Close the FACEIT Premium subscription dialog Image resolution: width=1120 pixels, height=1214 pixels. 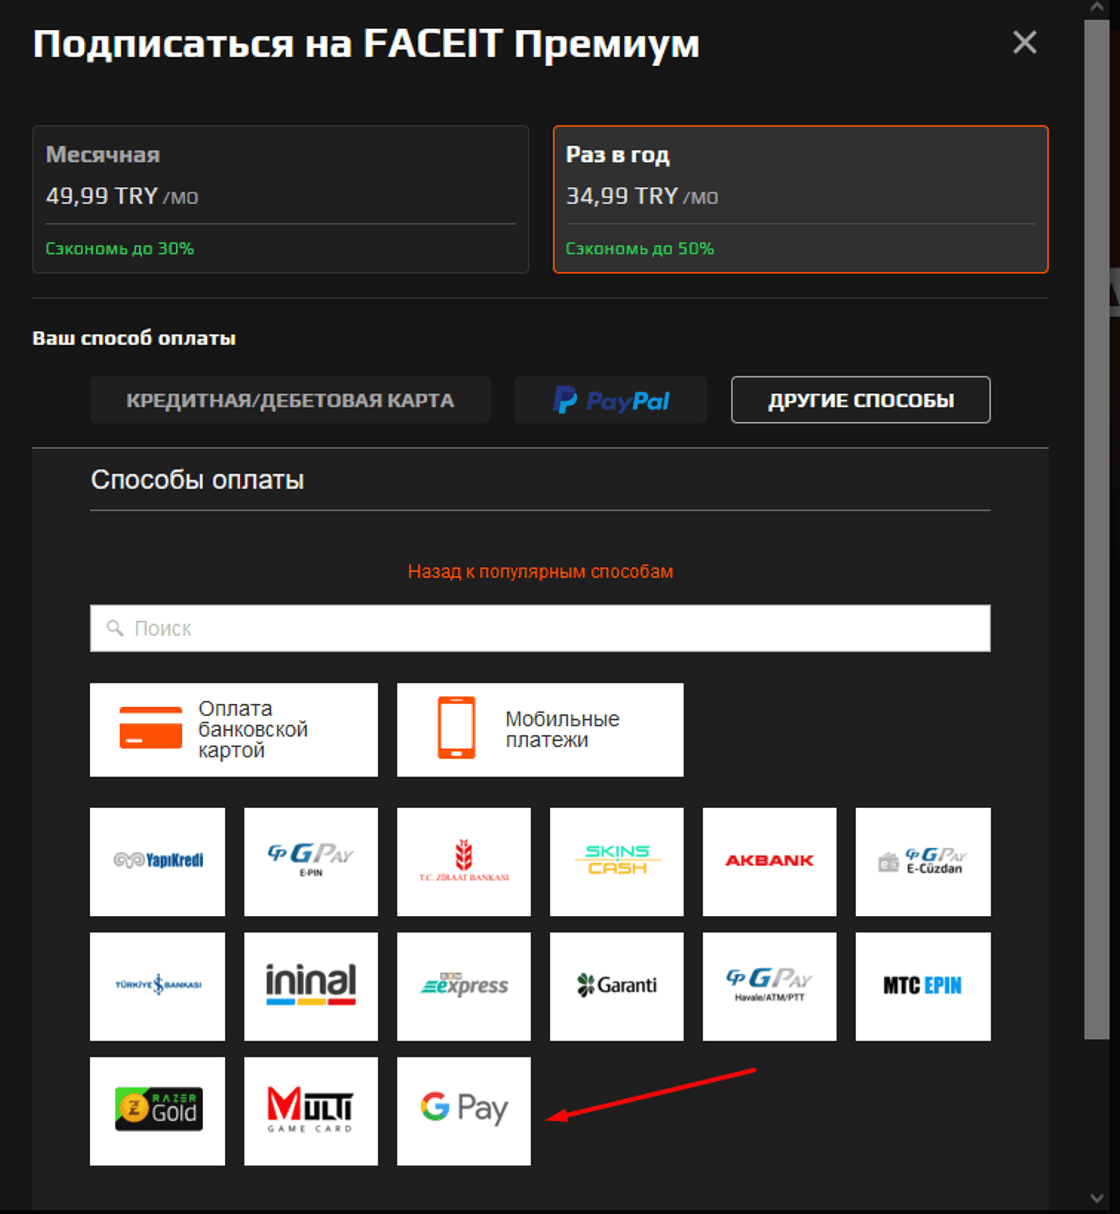[x=1024, y=42]
